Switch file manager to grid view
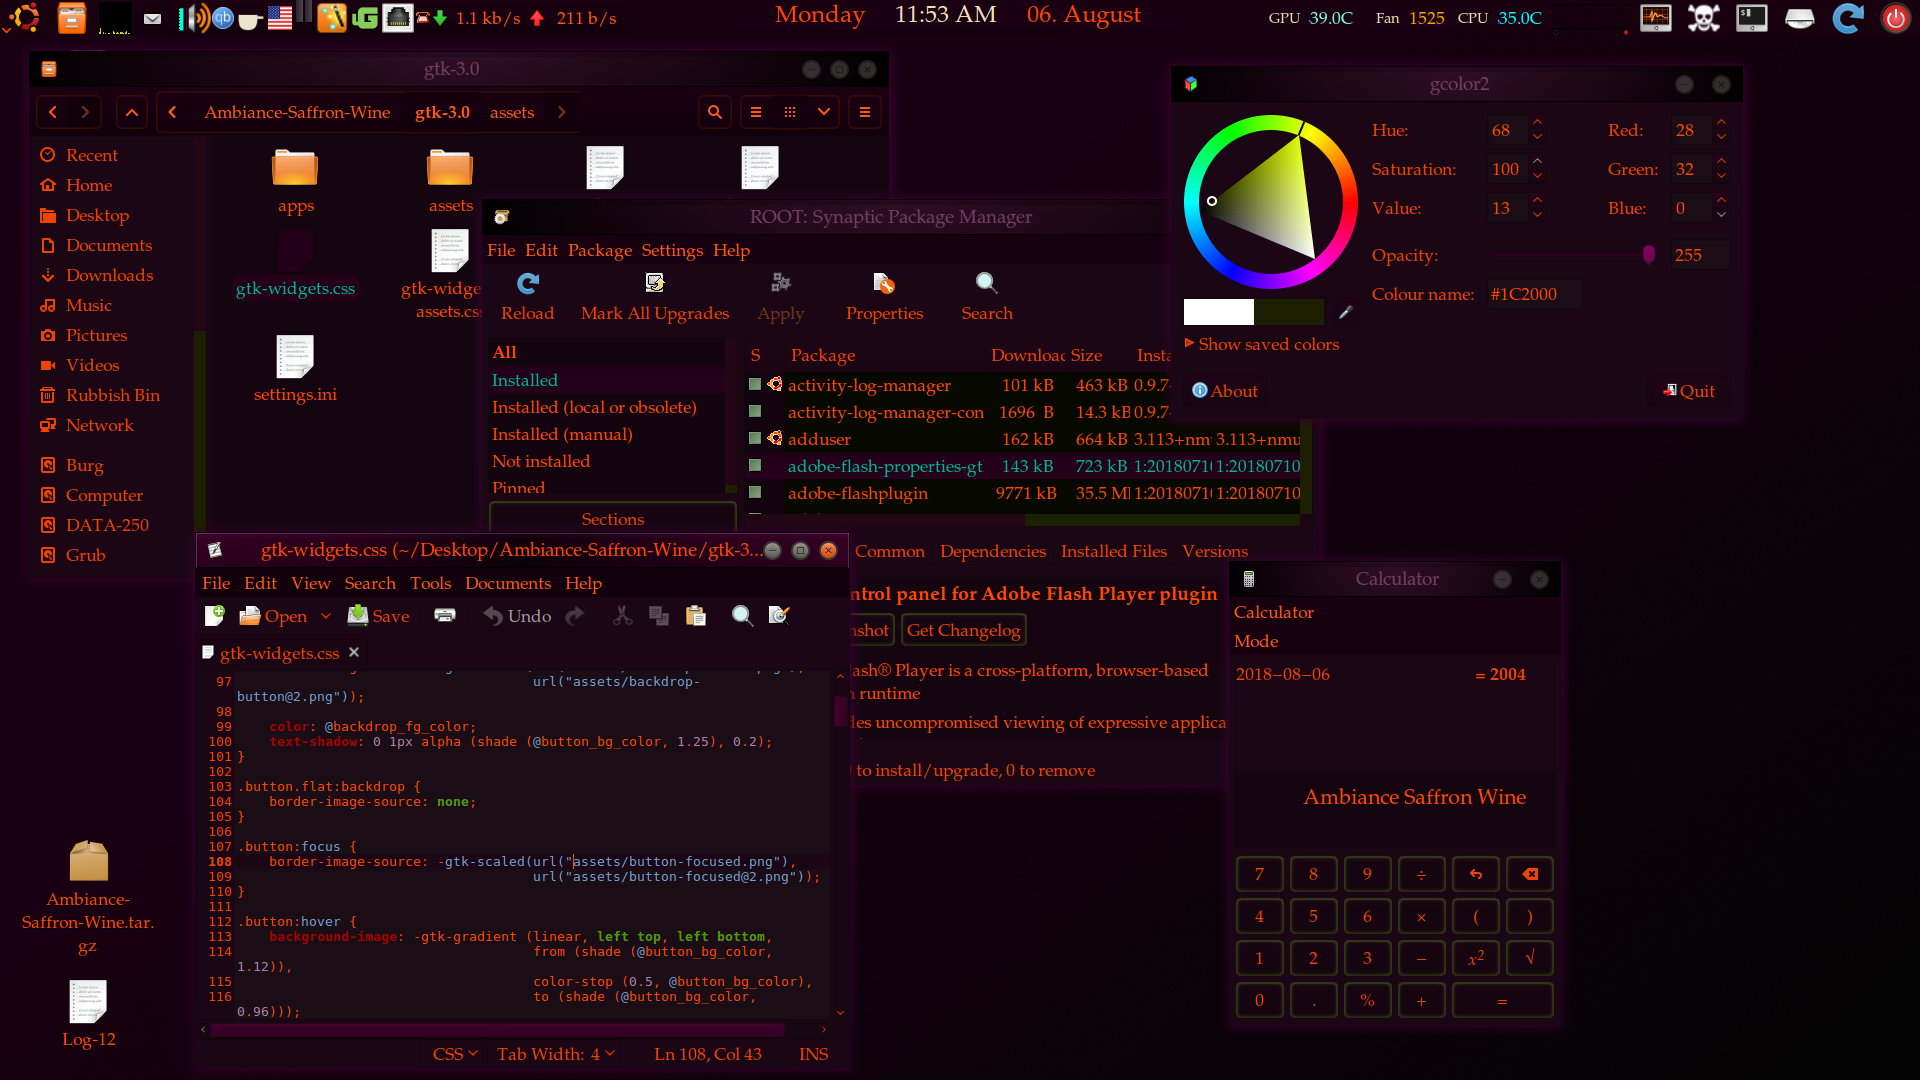 pos(790,112)
